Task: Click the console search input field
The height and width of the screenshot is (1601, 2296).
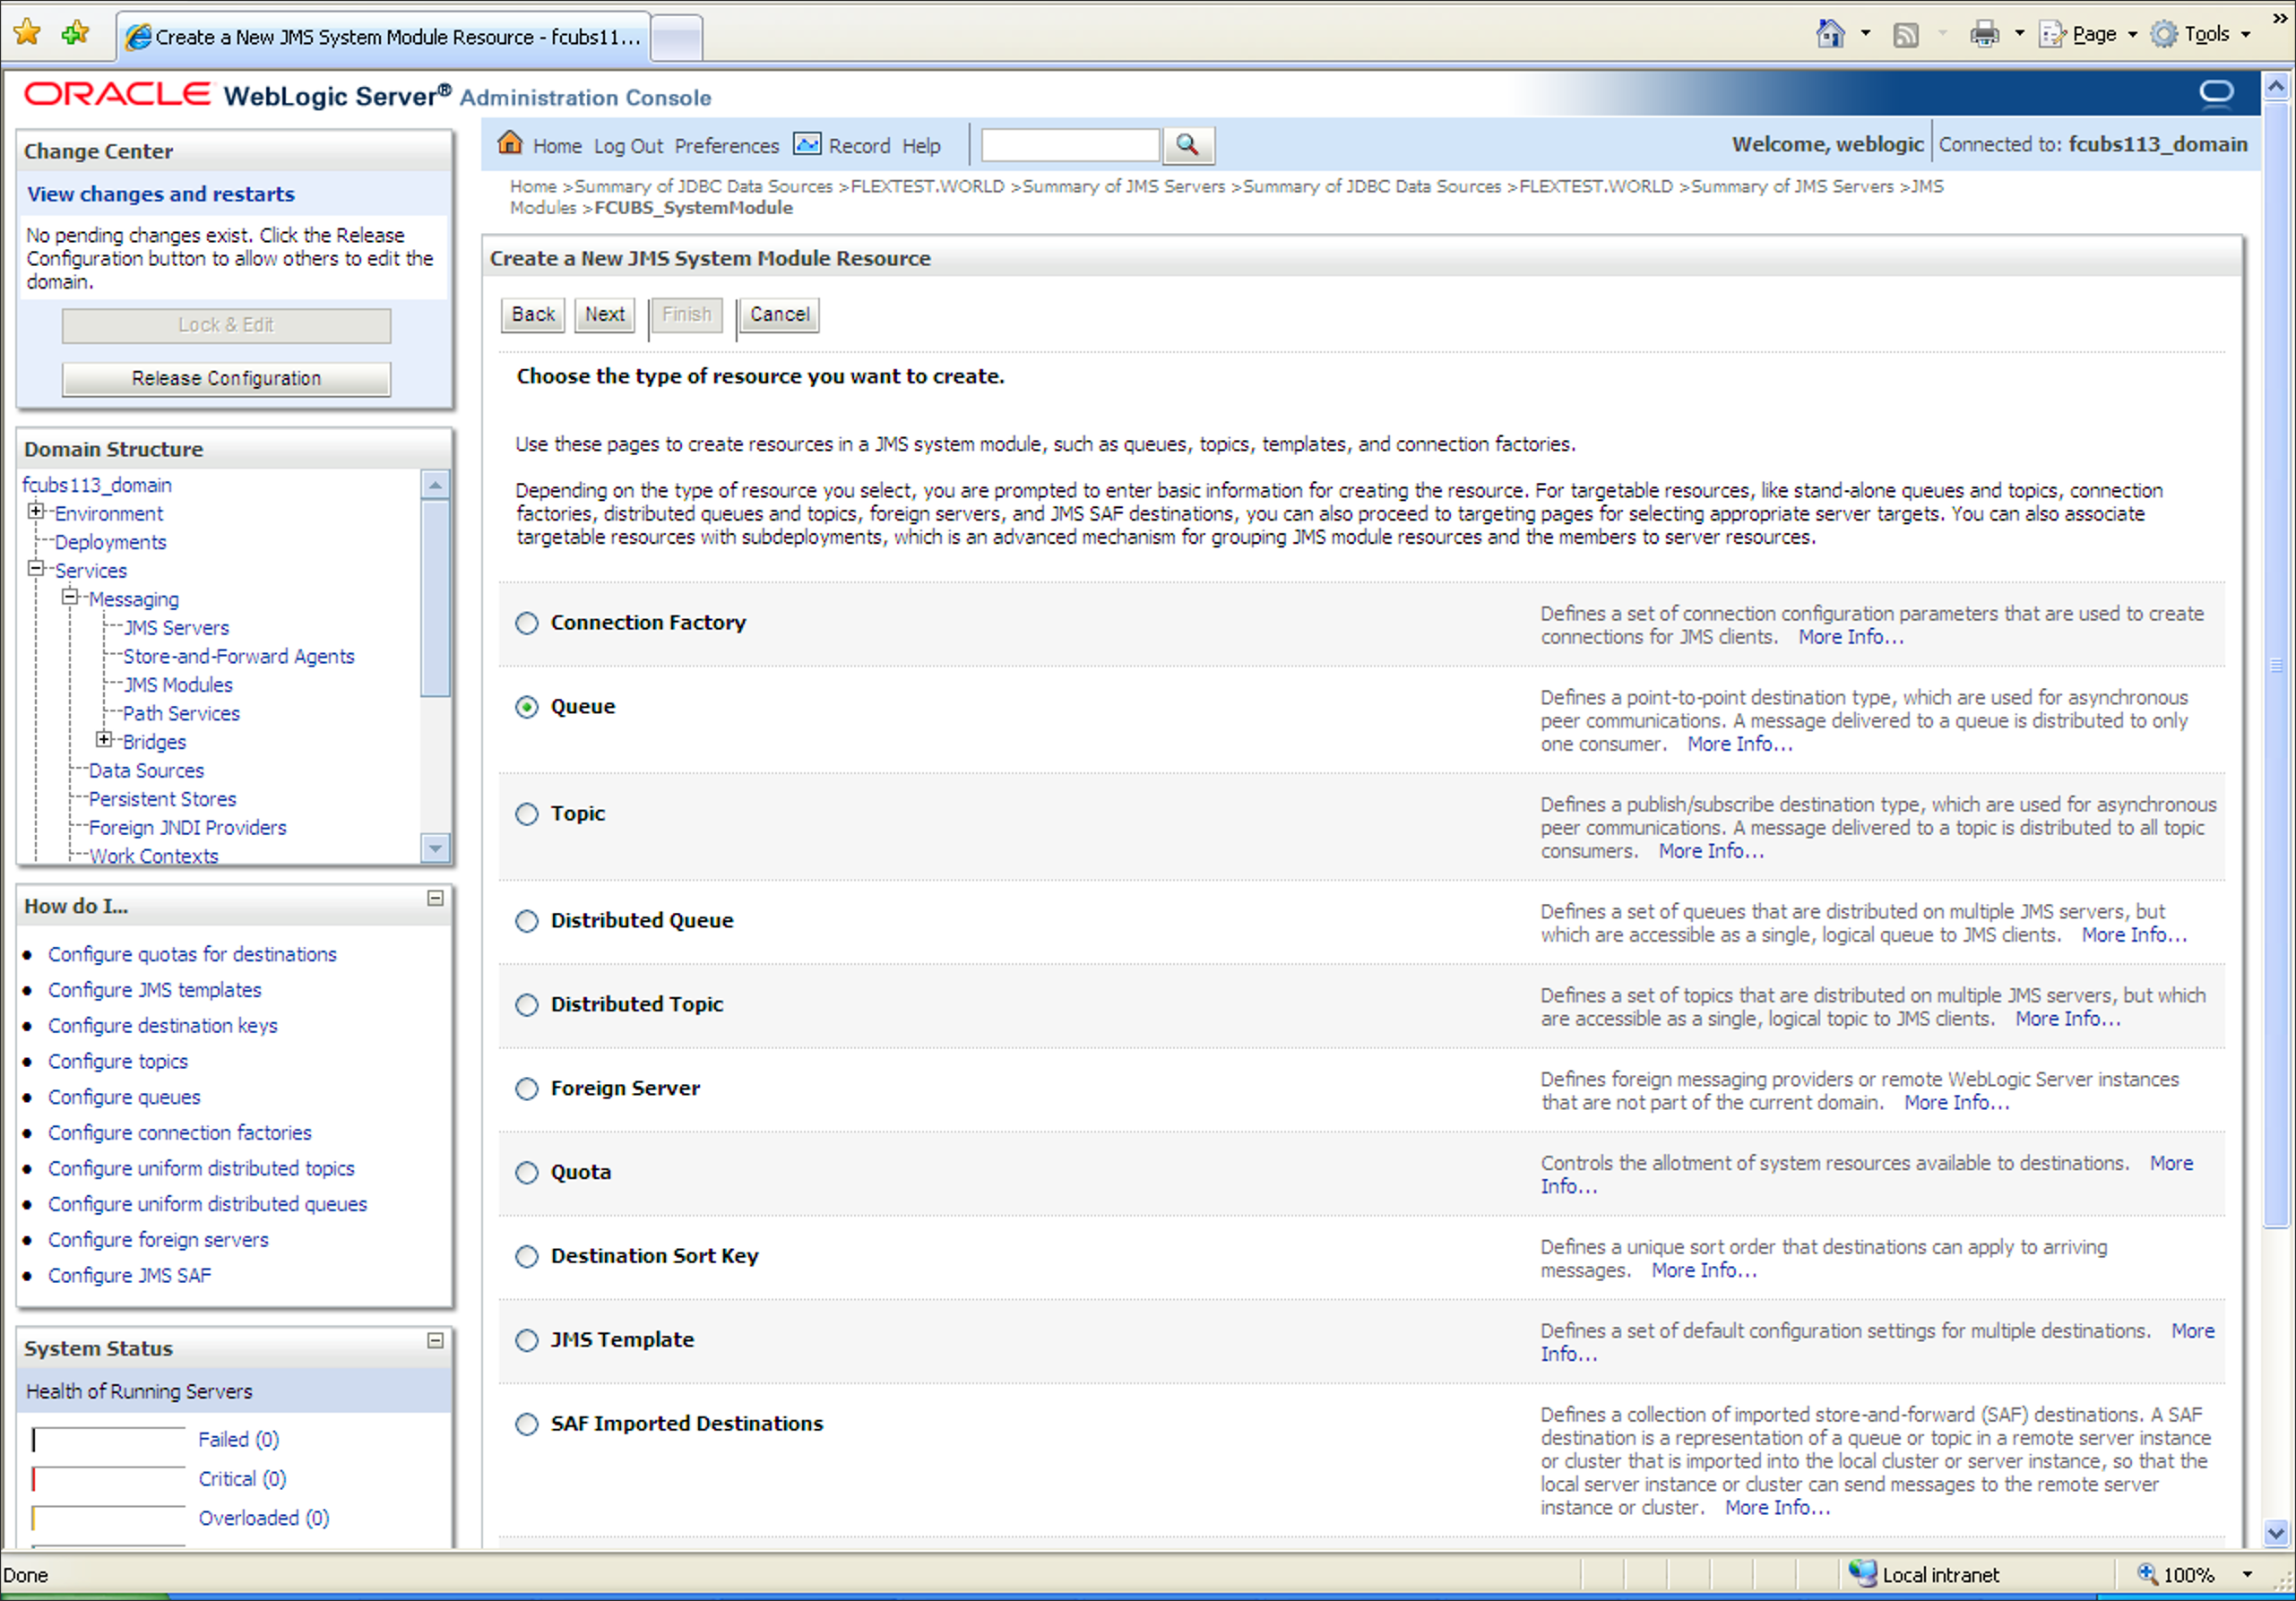Action: pos(1070,145)
